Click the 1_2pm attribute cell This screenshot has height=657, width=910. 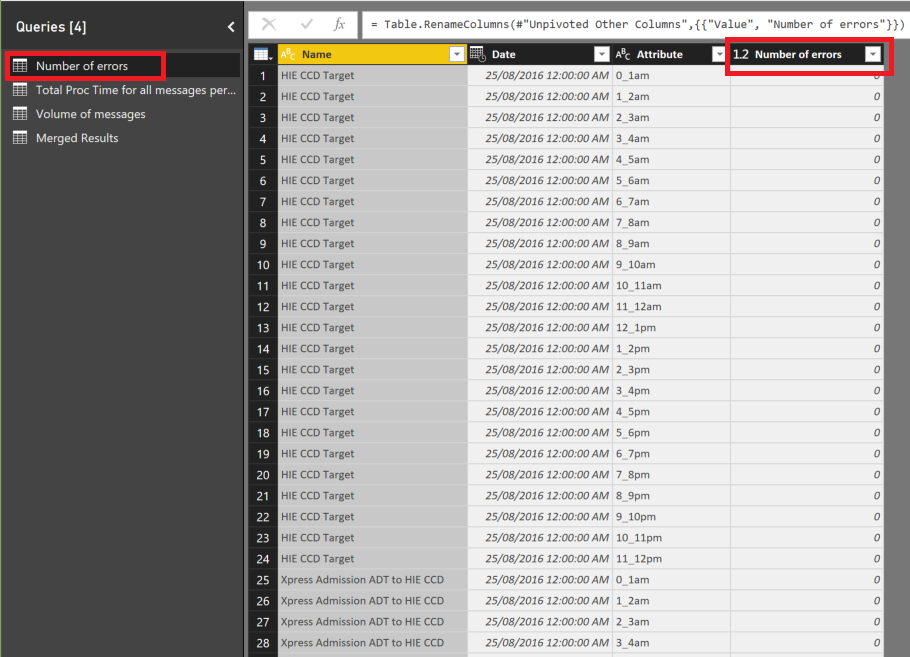(671, 349)
